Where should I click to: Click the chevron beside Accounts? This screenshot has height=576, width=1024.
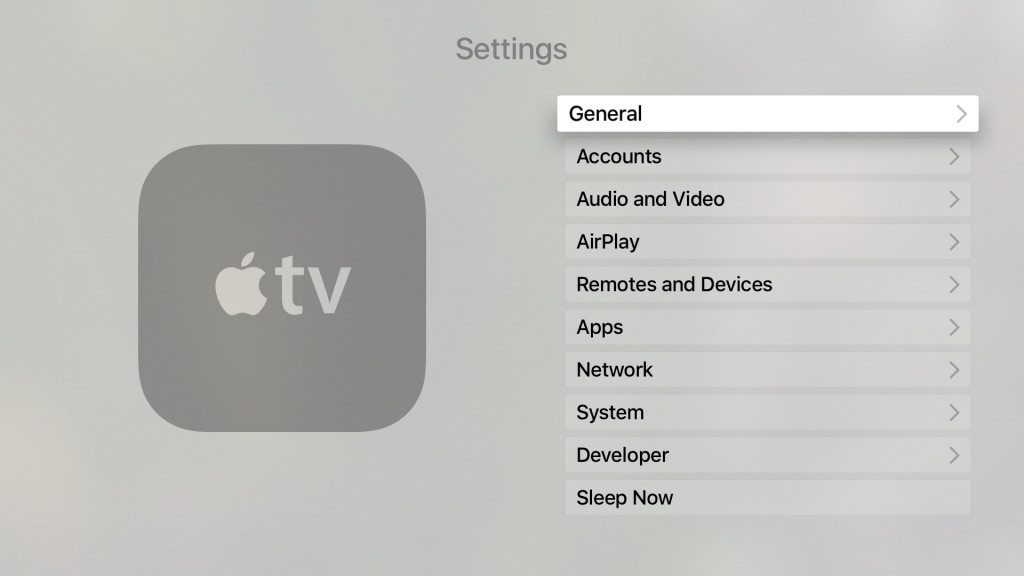click(954, 157)
